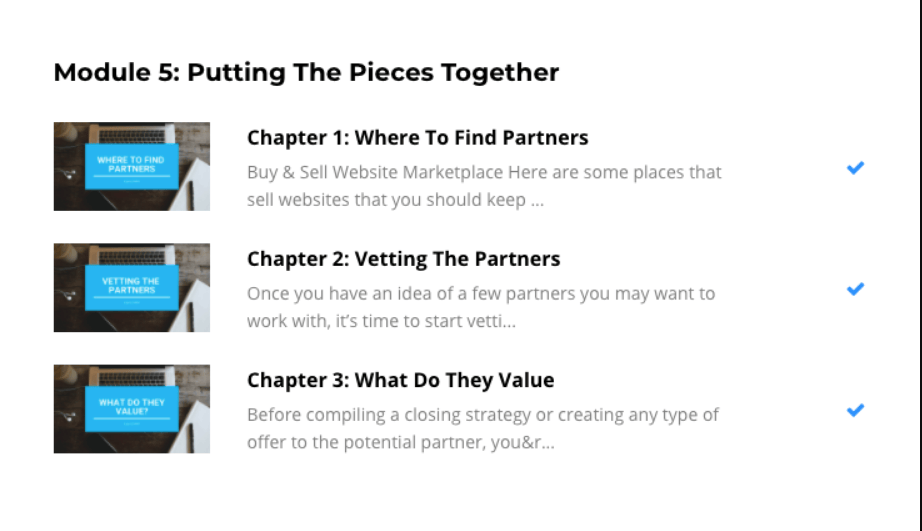Screen dimensions: 922x531
Task: Click the Chapter 1 blue completion checkmark
Action: (855, 168)
